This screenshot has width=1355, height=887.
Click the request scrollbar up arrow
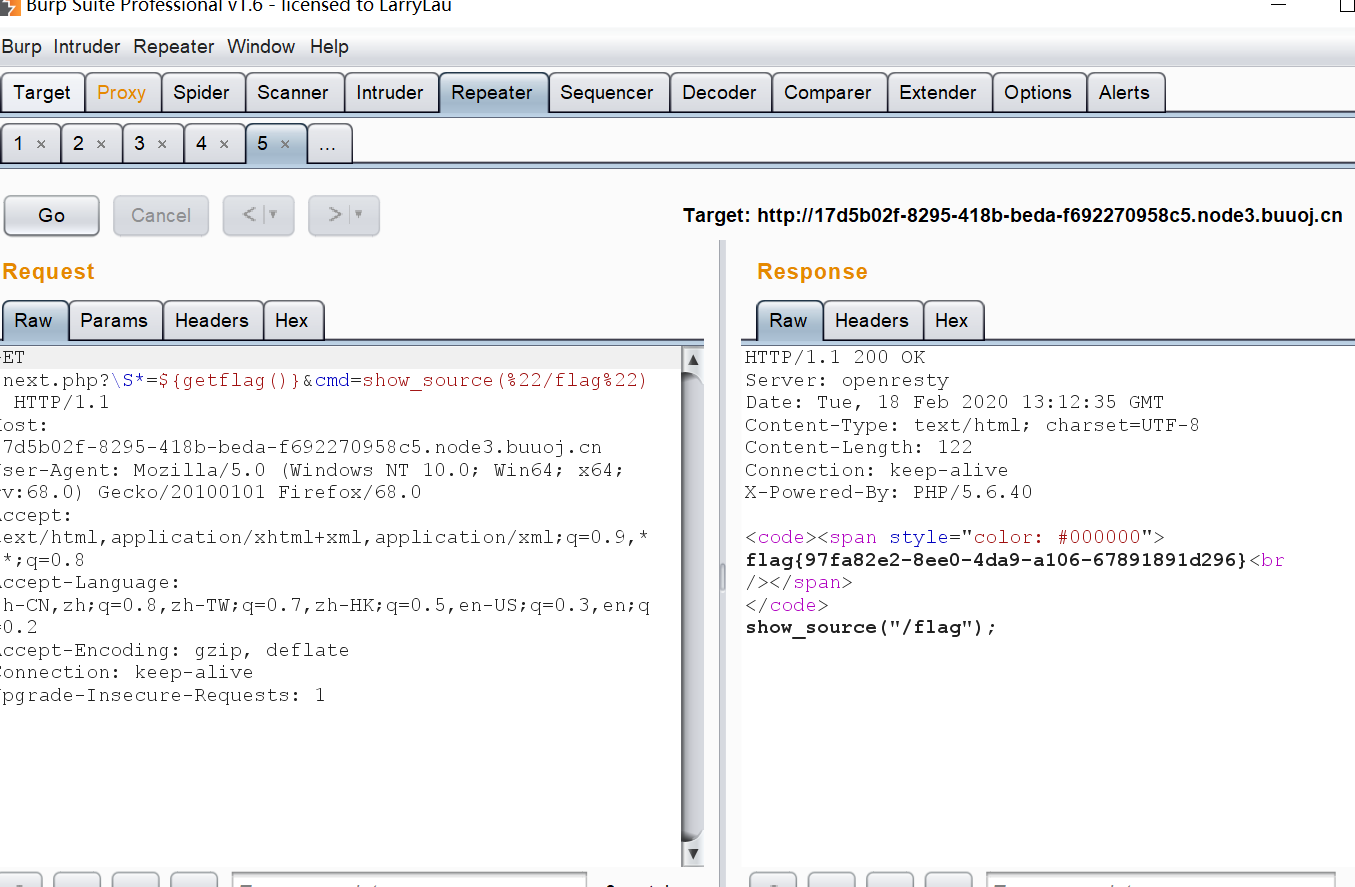[x=692, y=359]
